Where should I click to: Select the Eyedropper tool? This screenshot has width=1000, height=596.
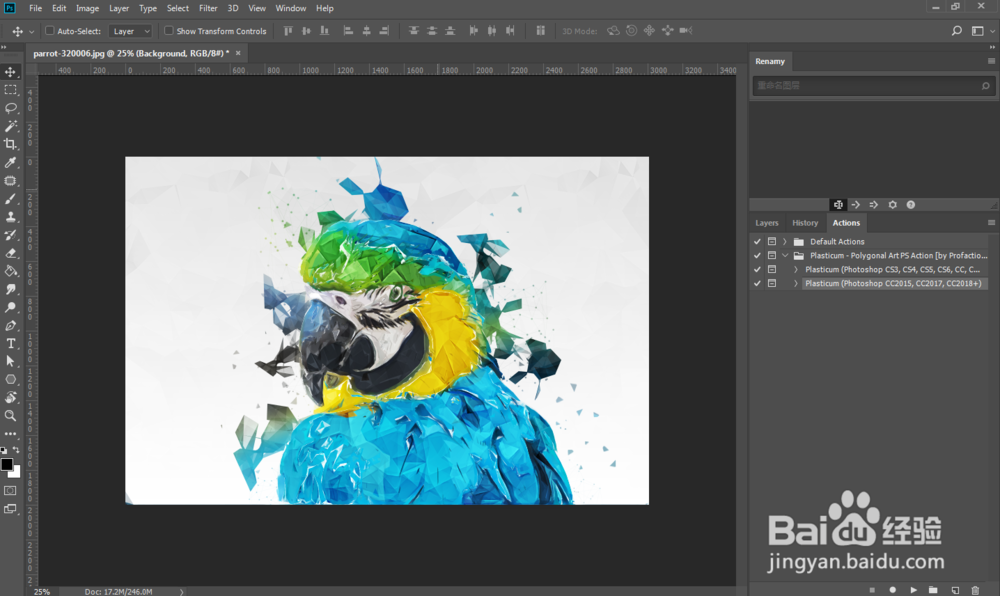point(10,163)
